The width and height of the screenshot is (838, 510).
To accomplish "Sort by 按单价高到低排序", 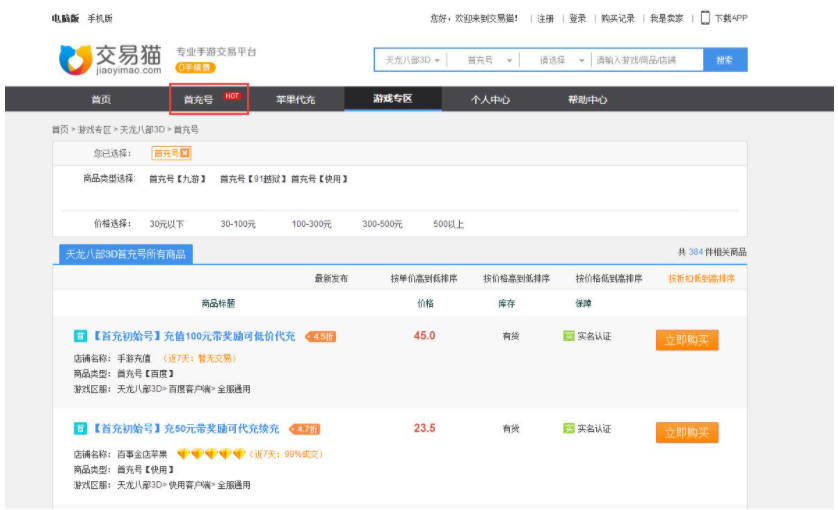I will 424,279.
